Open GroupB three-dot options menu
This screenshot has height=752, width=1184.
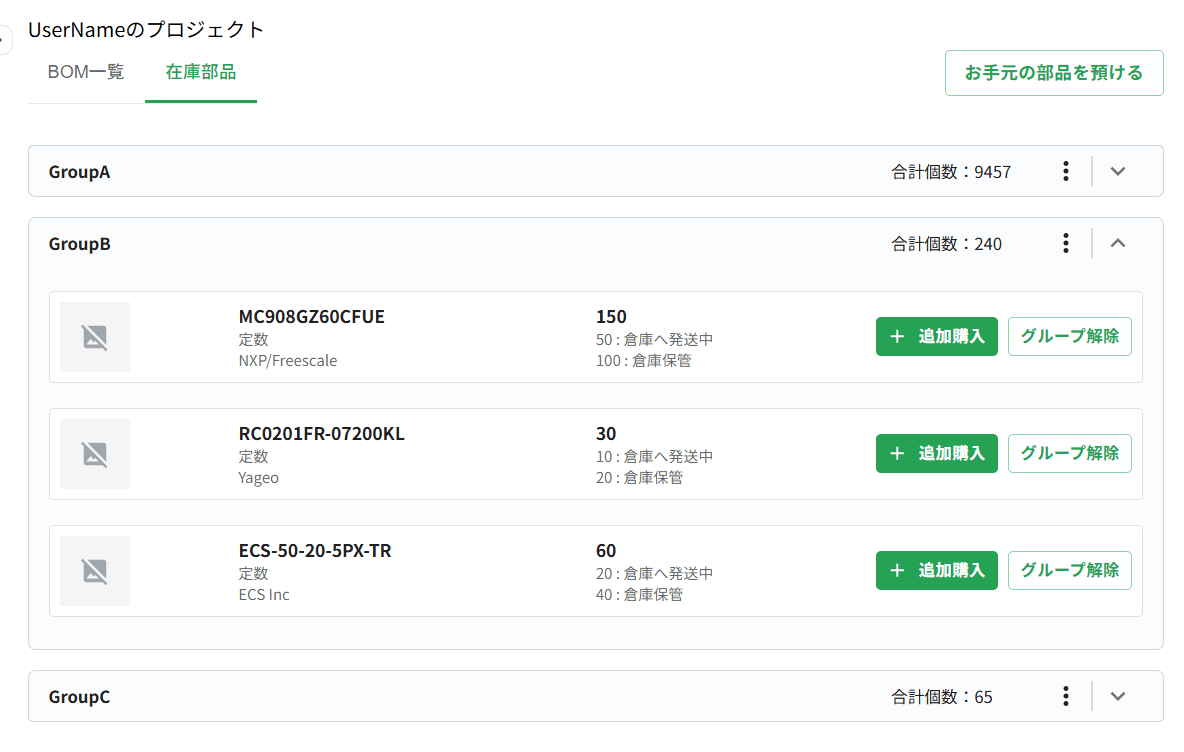click(1066, 243)
